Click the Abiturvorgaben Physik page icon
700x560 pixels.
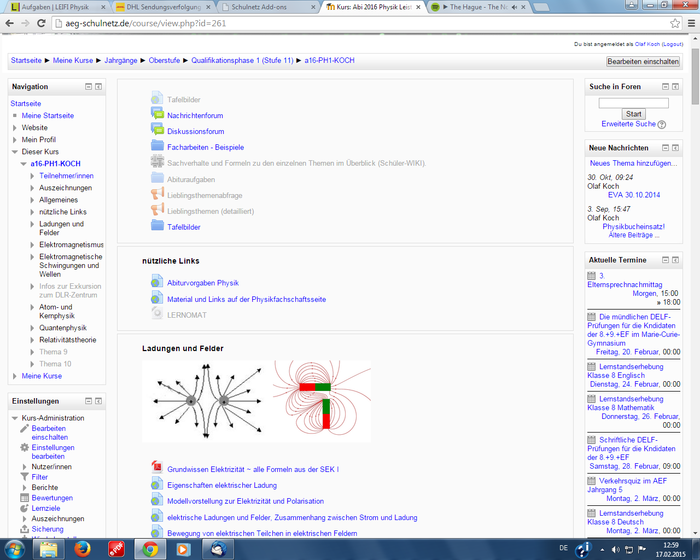click(x=157, y=282)
